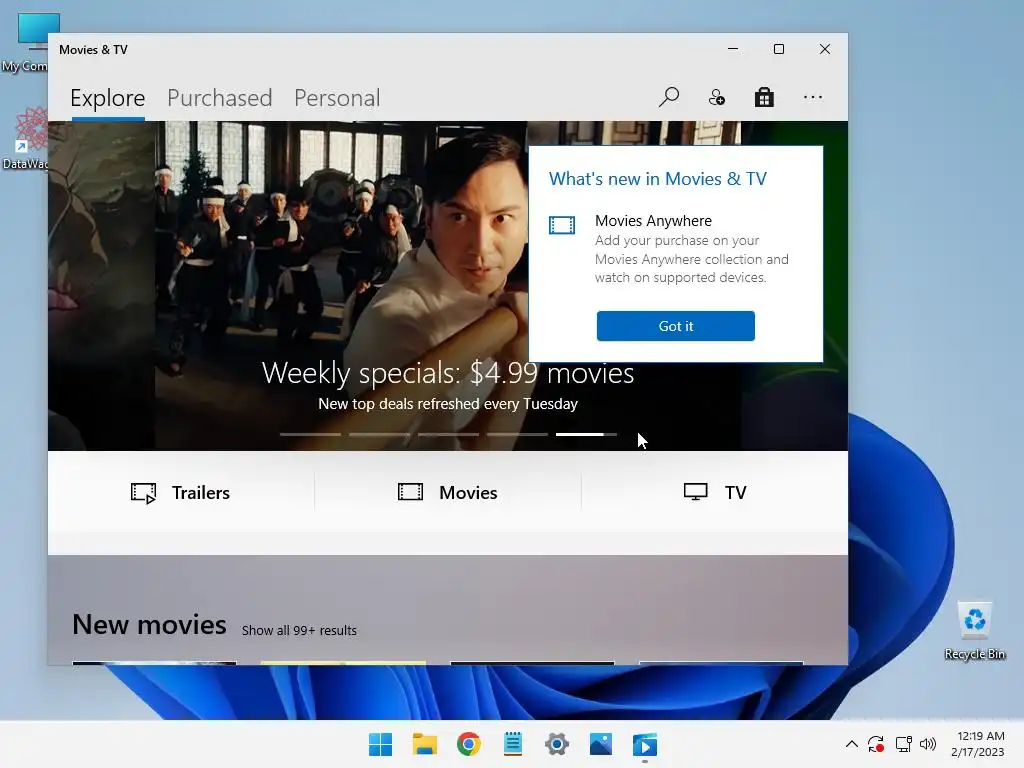Open the Windows Start menu
Screen dimensions: 1024x768
point(380,744)
